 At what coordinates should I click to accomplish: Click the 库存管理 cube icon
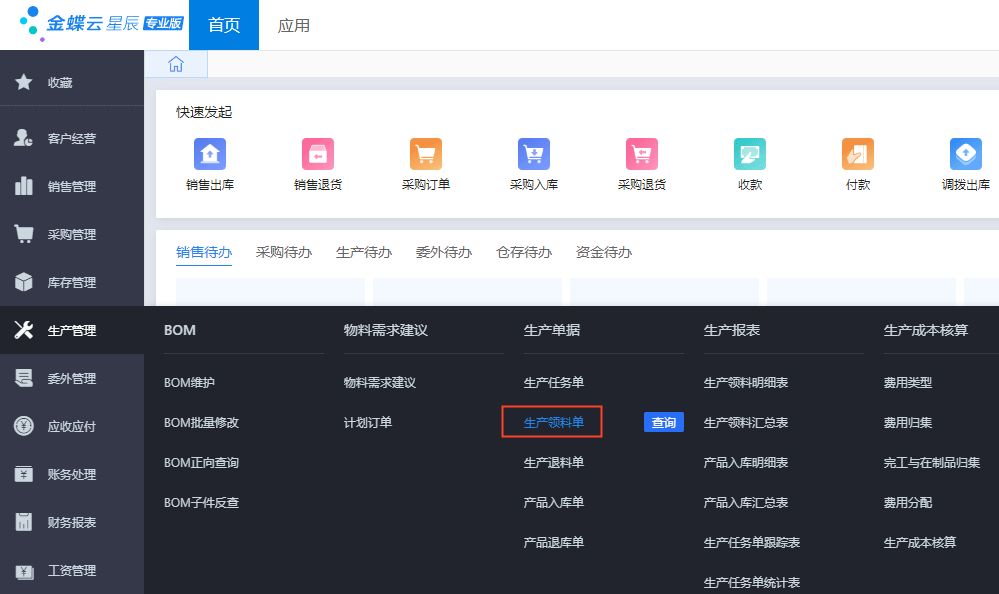[x=24, y=282]
